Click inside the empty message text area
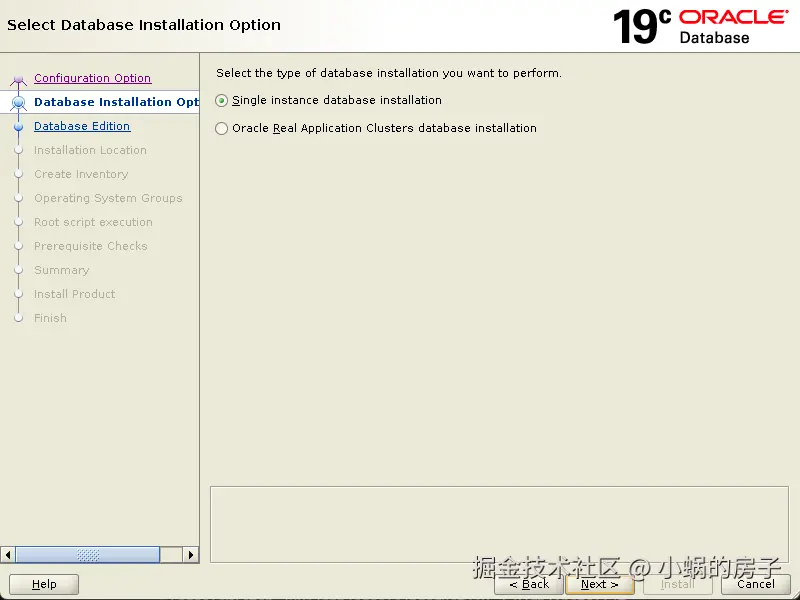The height and width of the screenshot is (600, 800). (x=499, y=524)
